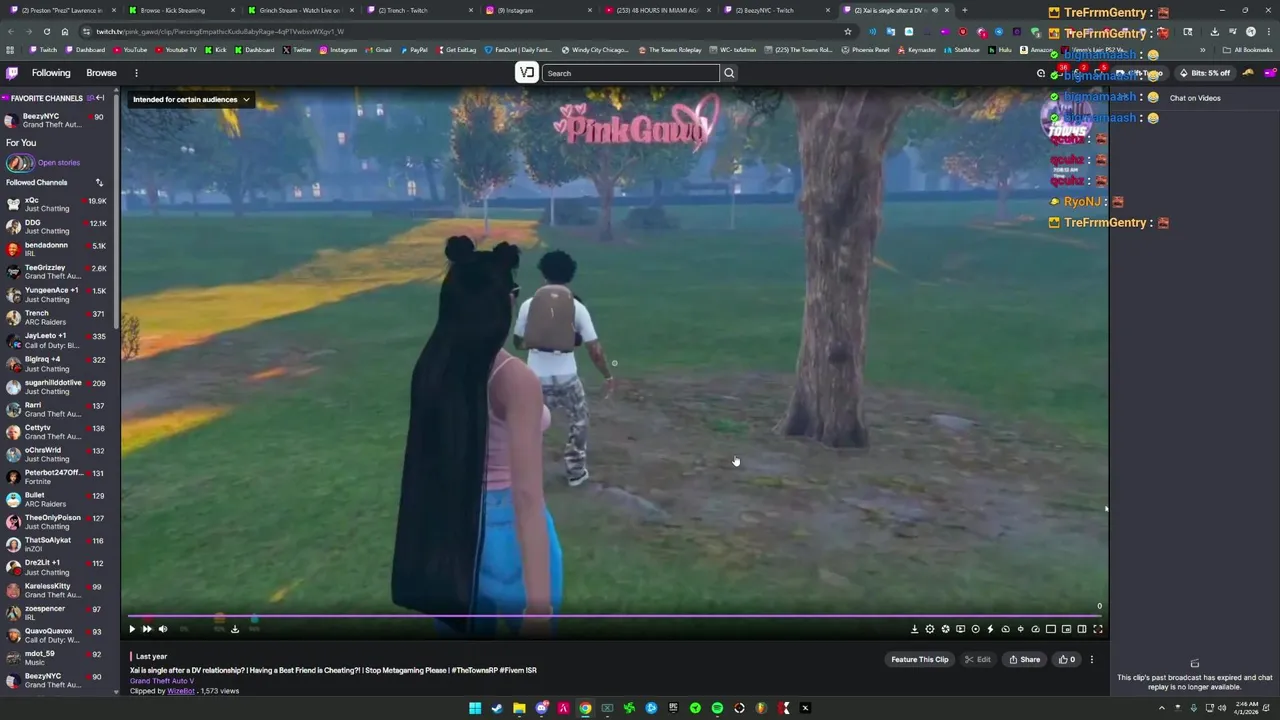Share the clip with the Share button
This screenshot has width=1280, height=720.
pyautogui.click(x=1024, y=659)
